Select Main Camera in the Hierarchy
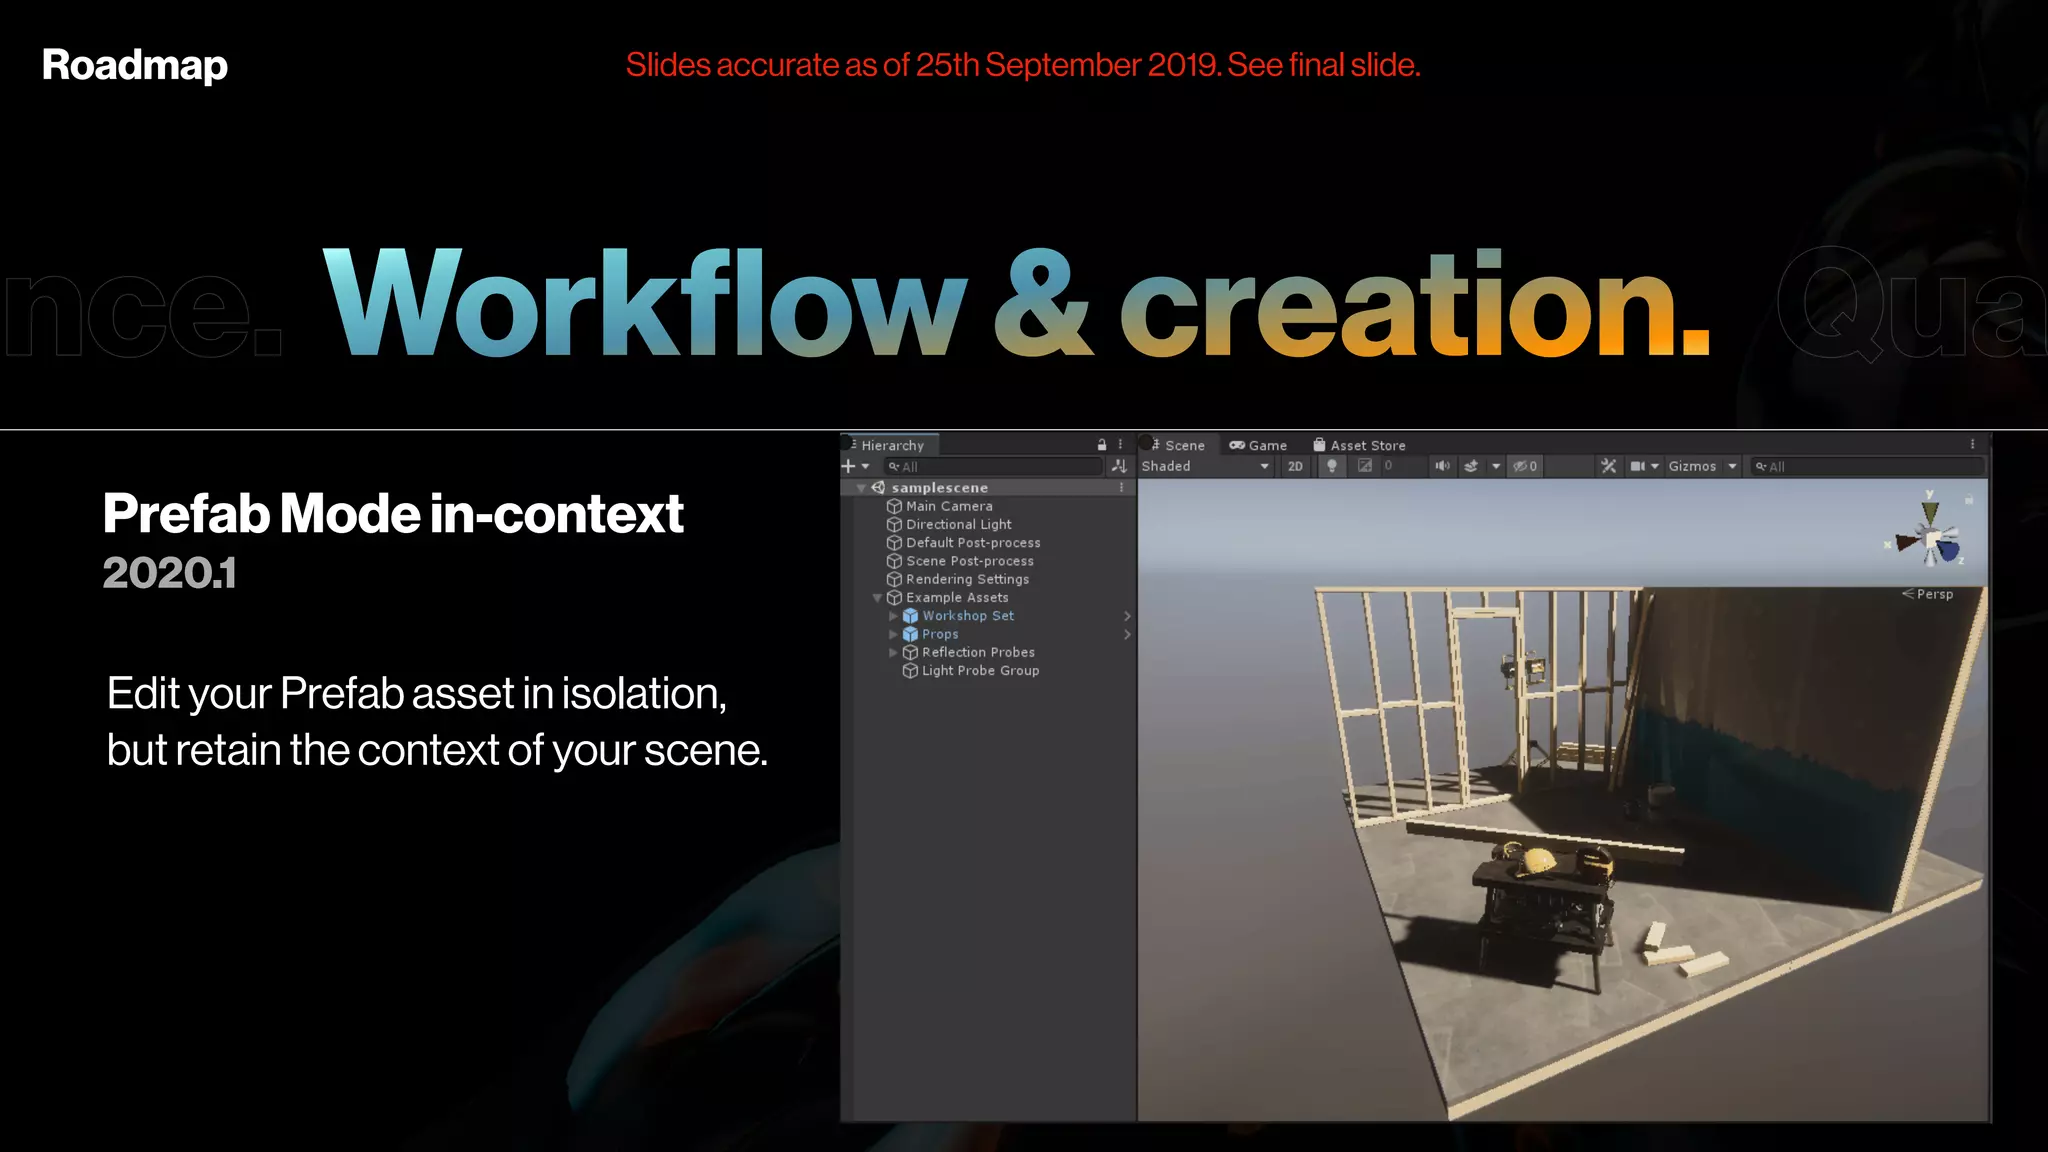Viewport: 2048px width, 1152px height. (x=948, y=506)
